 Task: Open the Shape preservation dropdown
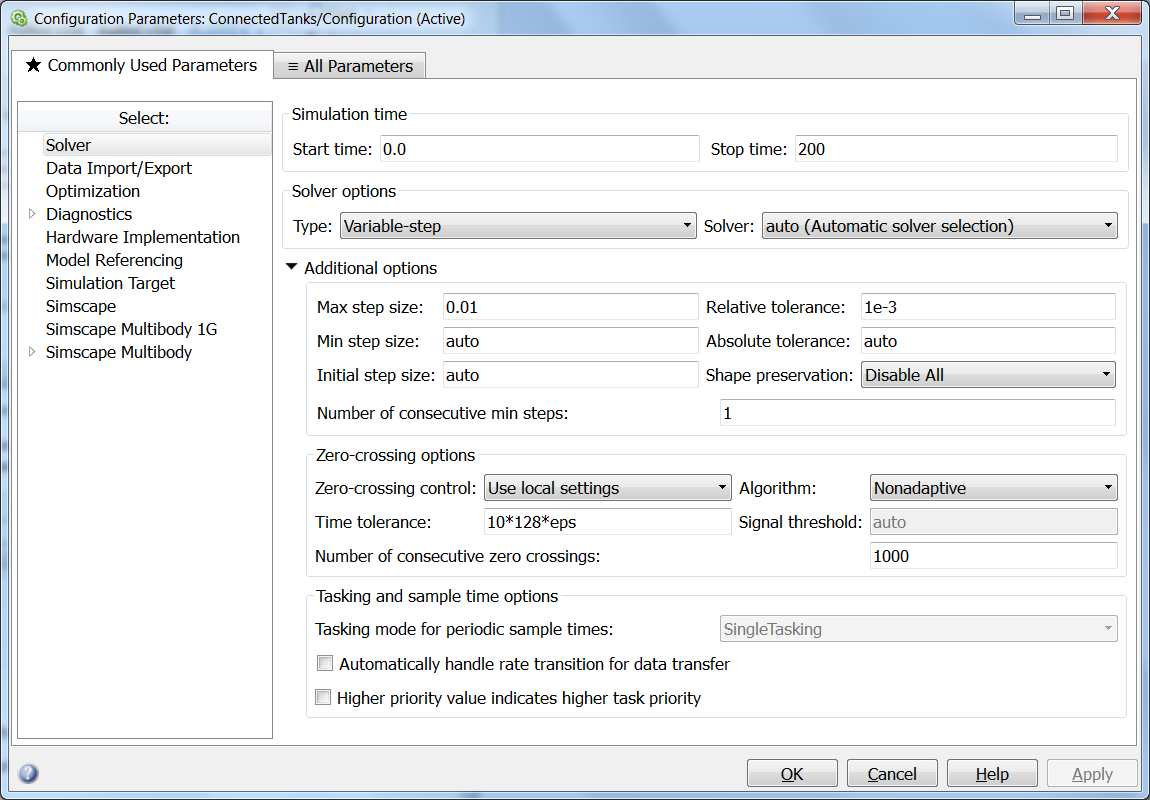[988, 375]
